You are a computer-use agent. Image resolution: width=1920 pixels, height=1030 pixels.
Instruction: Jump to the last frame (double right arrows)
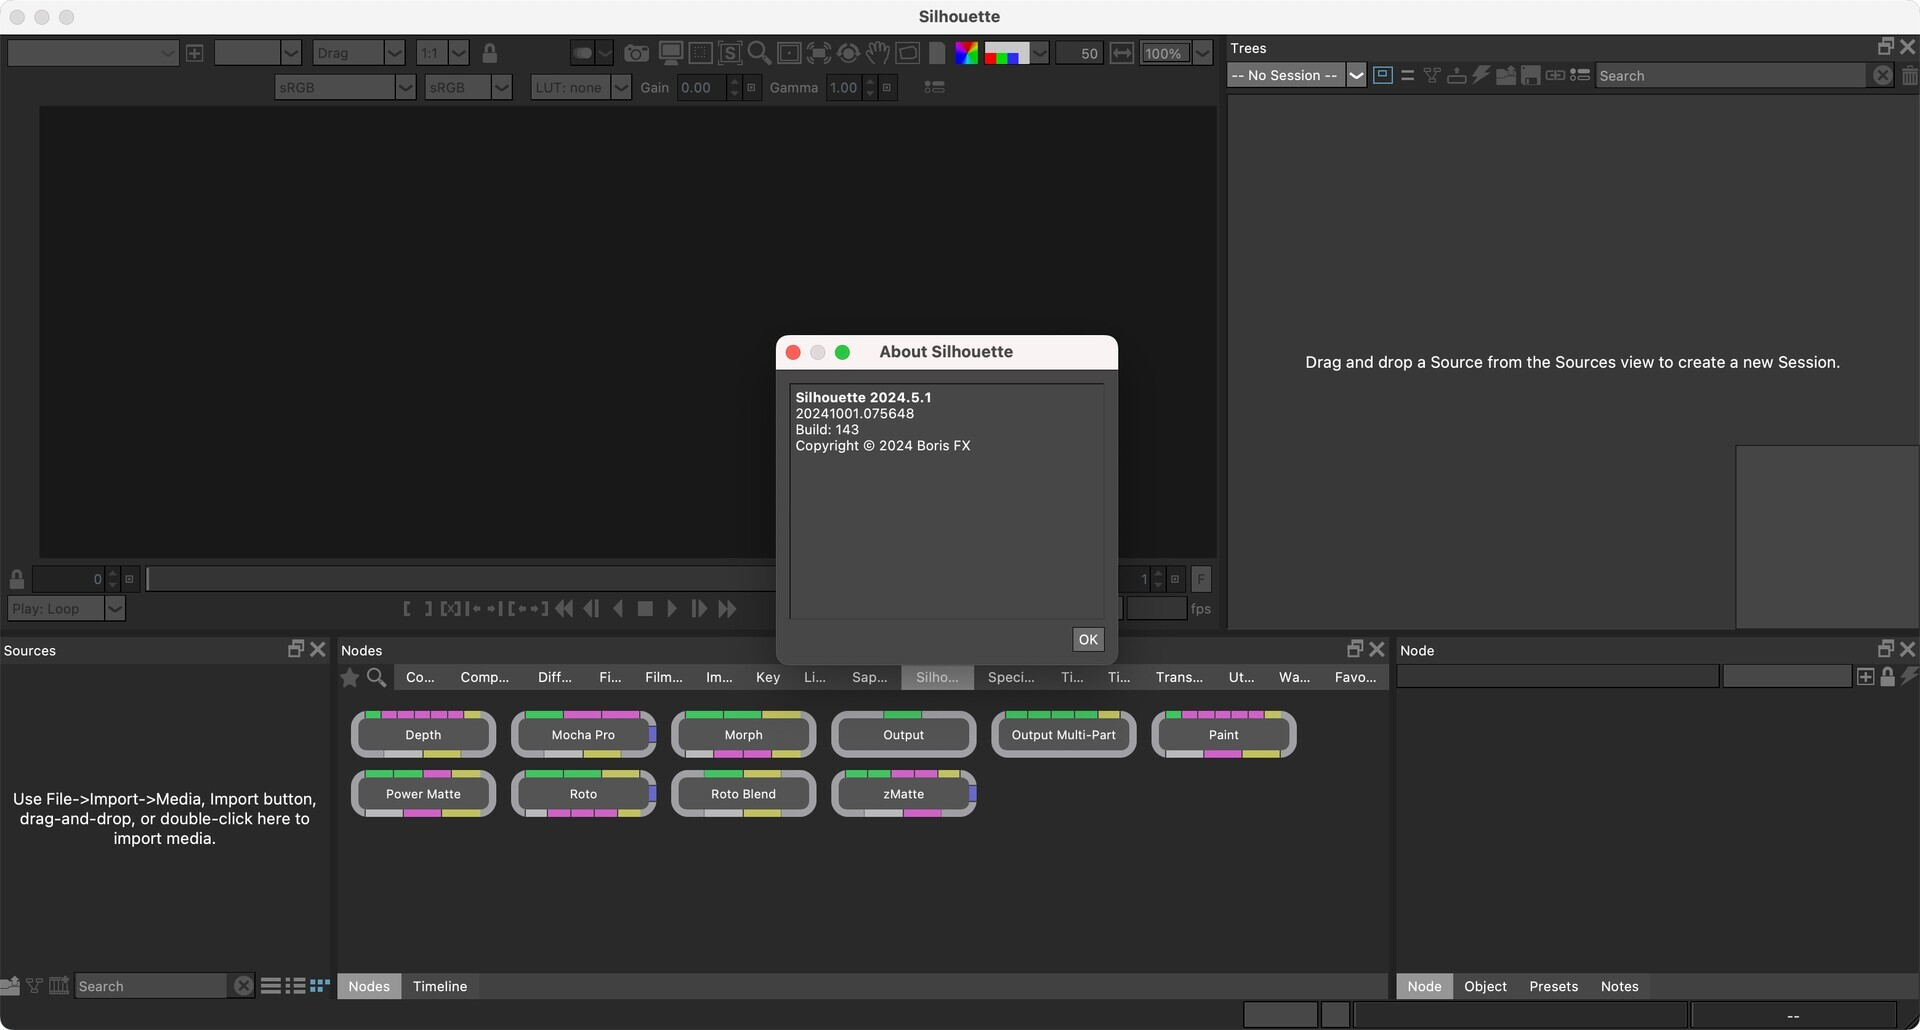coord(727,608)
